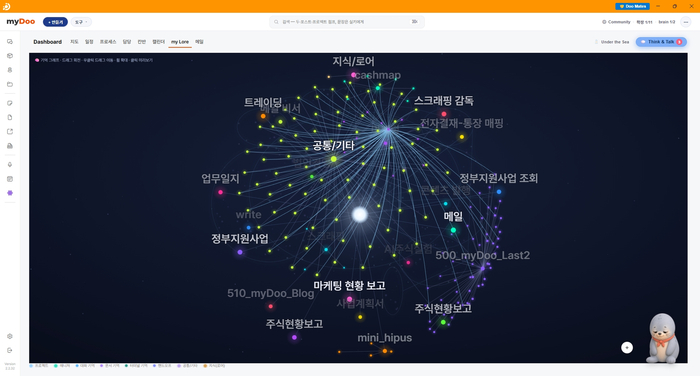700x376 pixels.
Task: Click the magnifier icon in search bar
Action: click(276, 22)
